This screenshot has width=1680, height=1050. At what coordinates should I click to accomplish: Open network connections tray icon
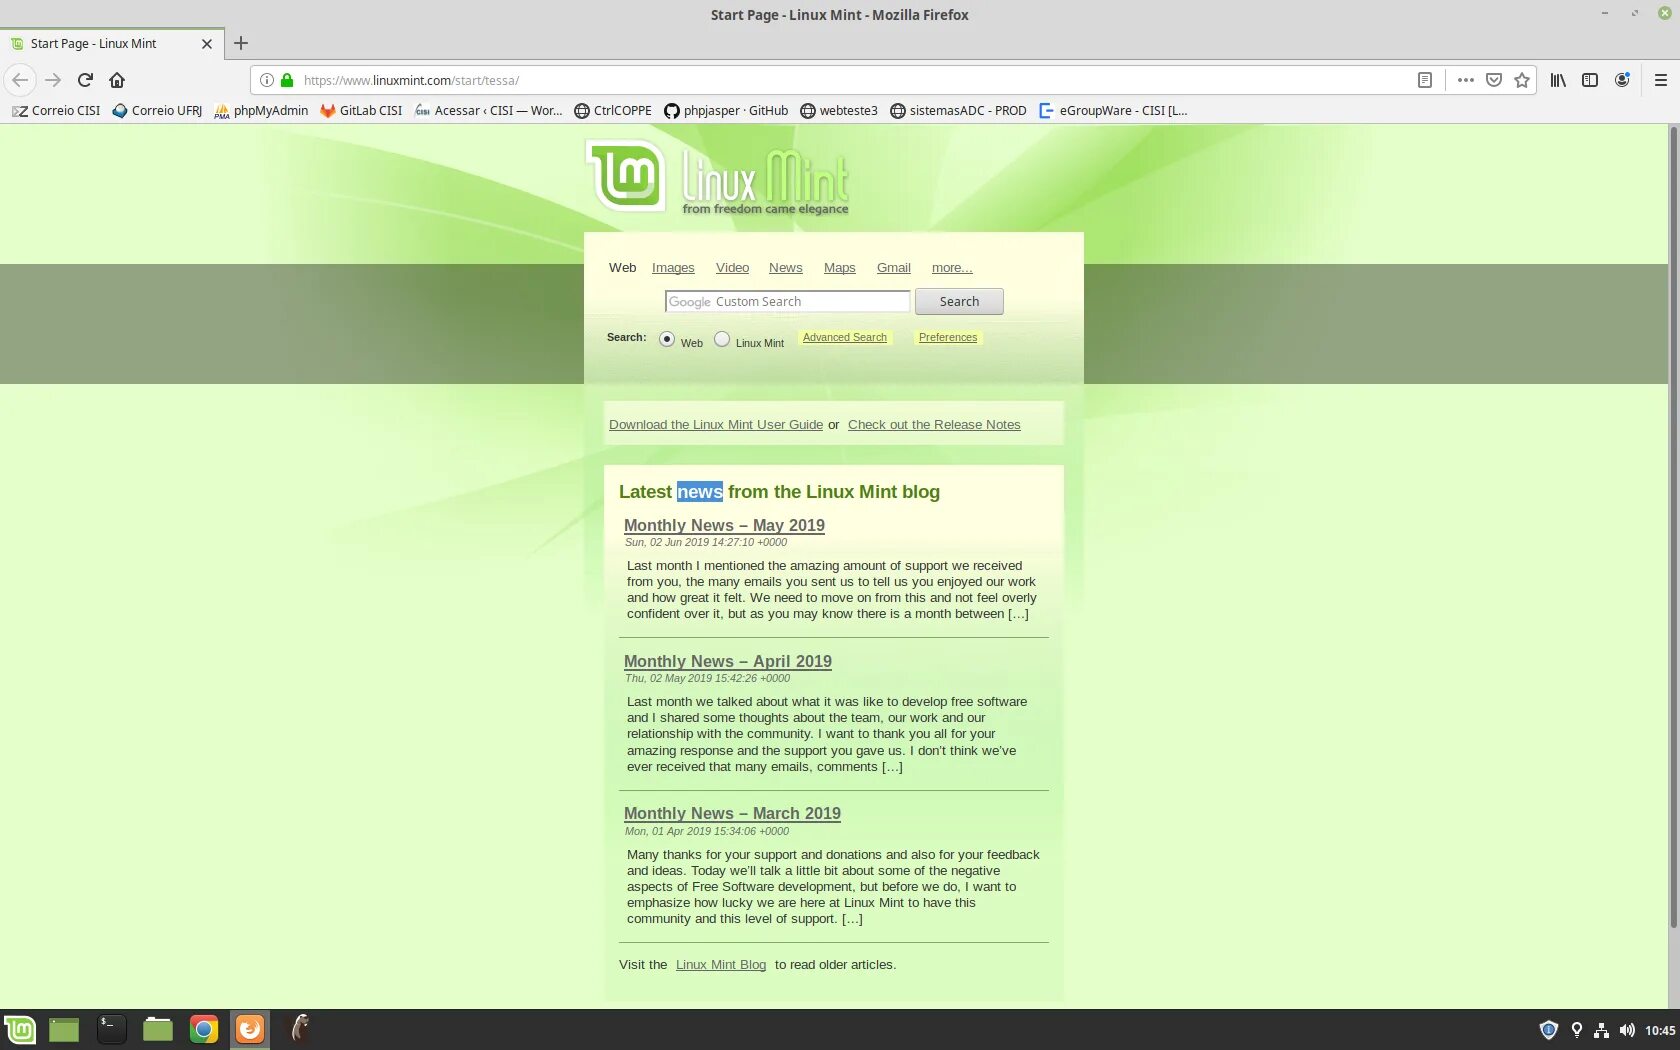(1601, 1030)
